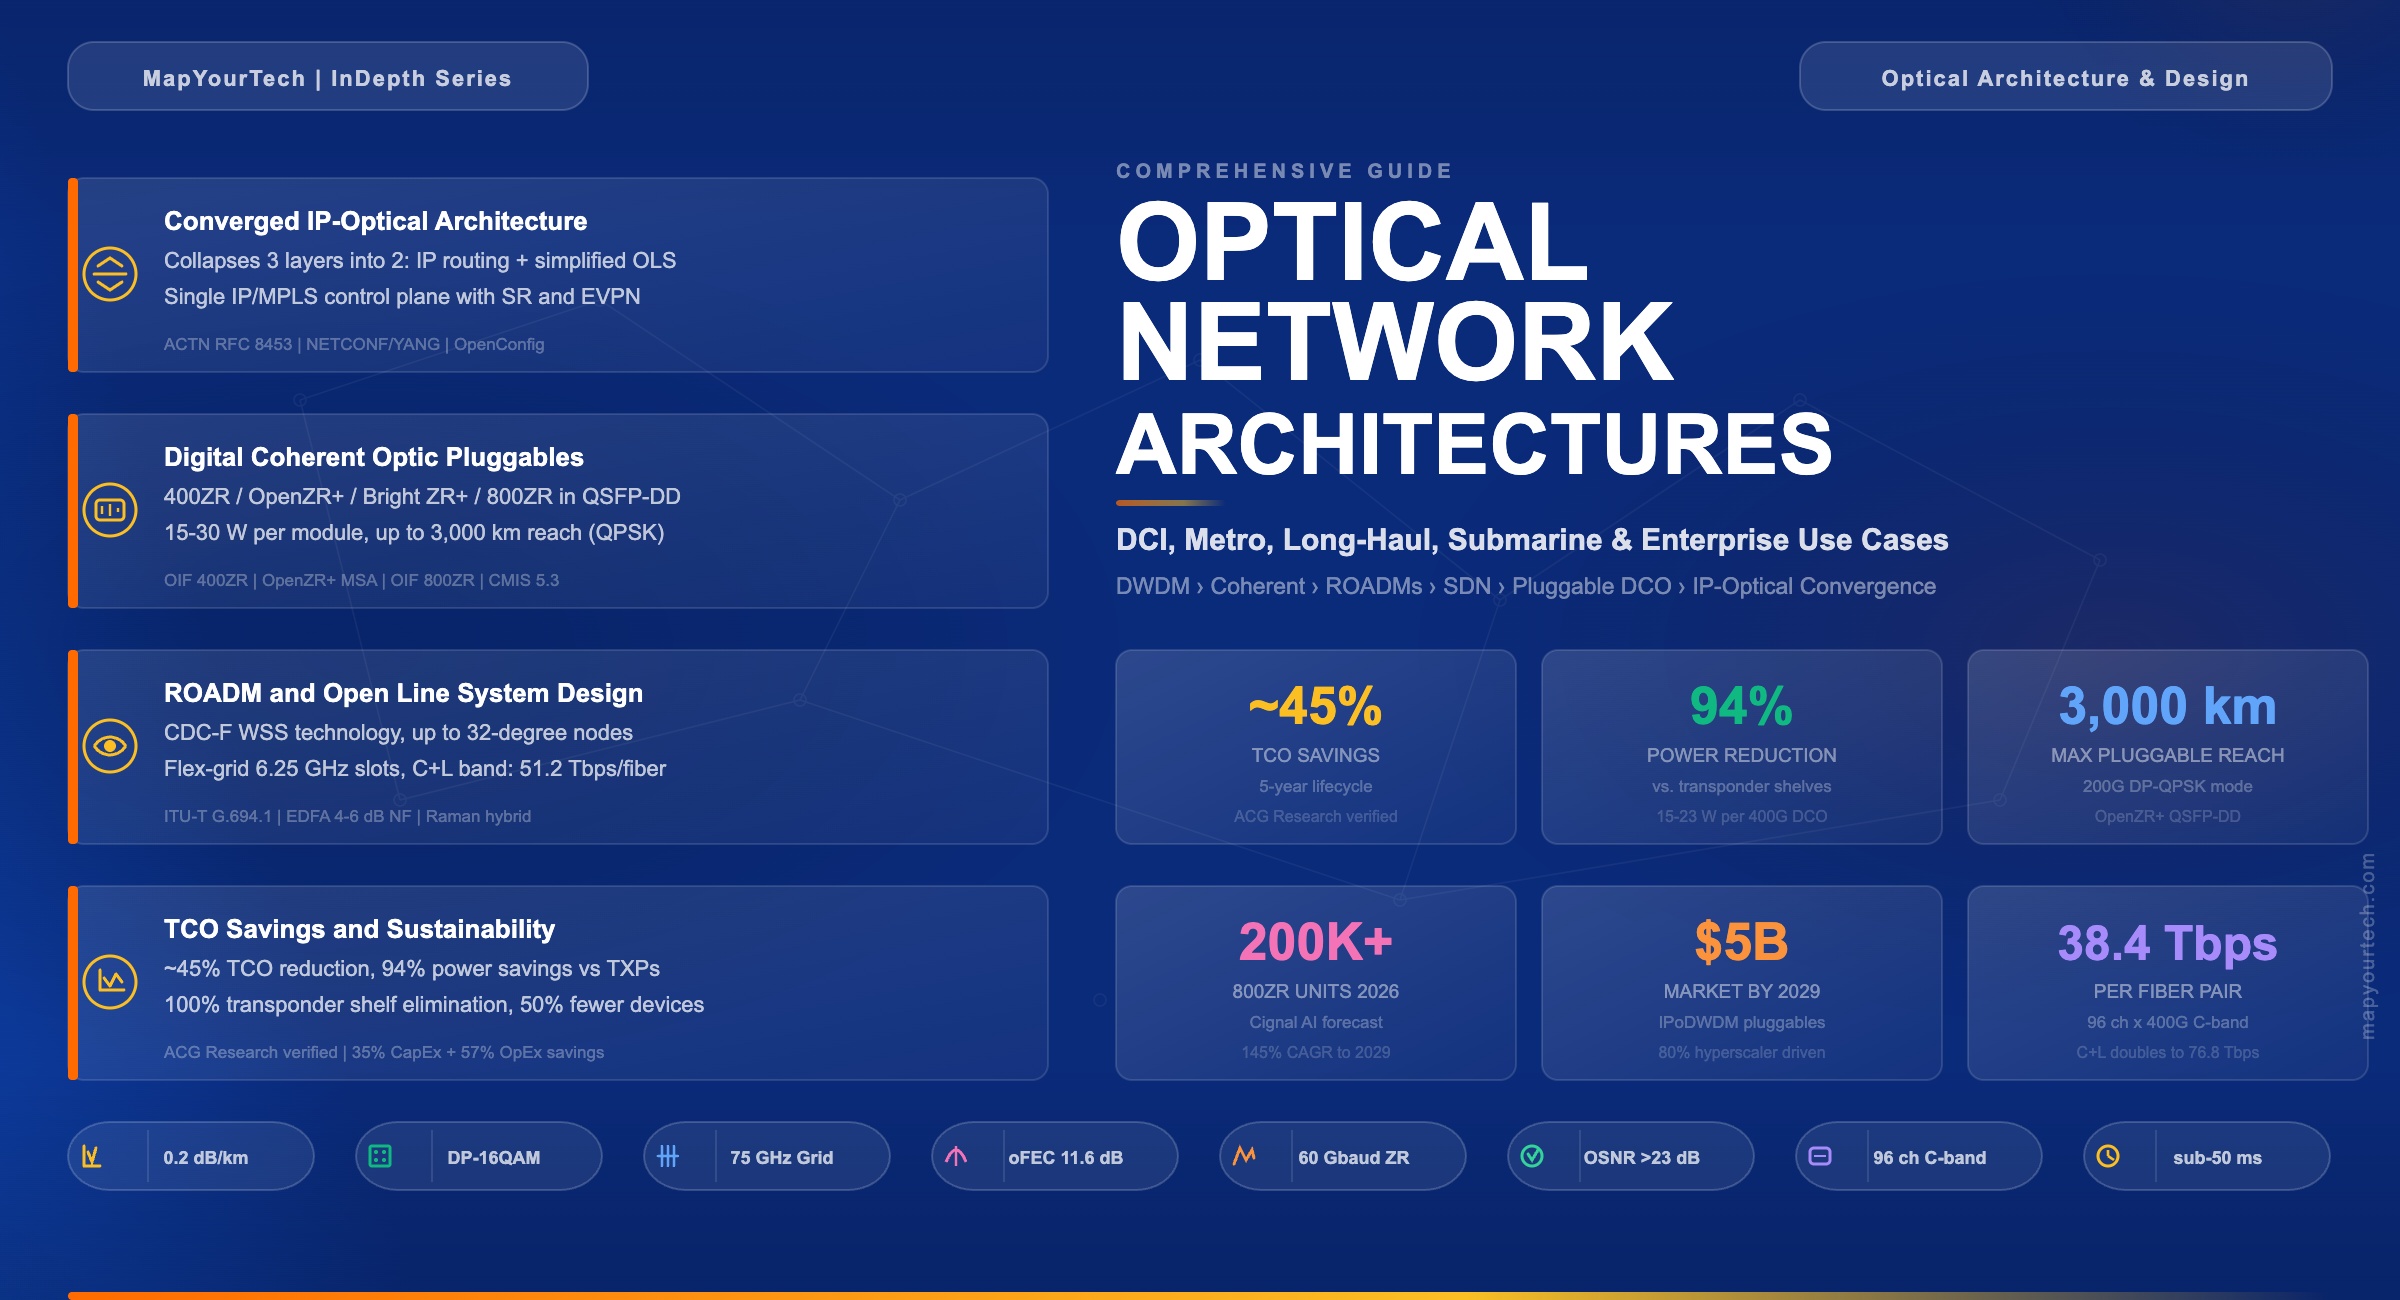Select the DP-16QAM pill label
2400x1300 pixels.
pyautogui.click(x=494, y=1158)
